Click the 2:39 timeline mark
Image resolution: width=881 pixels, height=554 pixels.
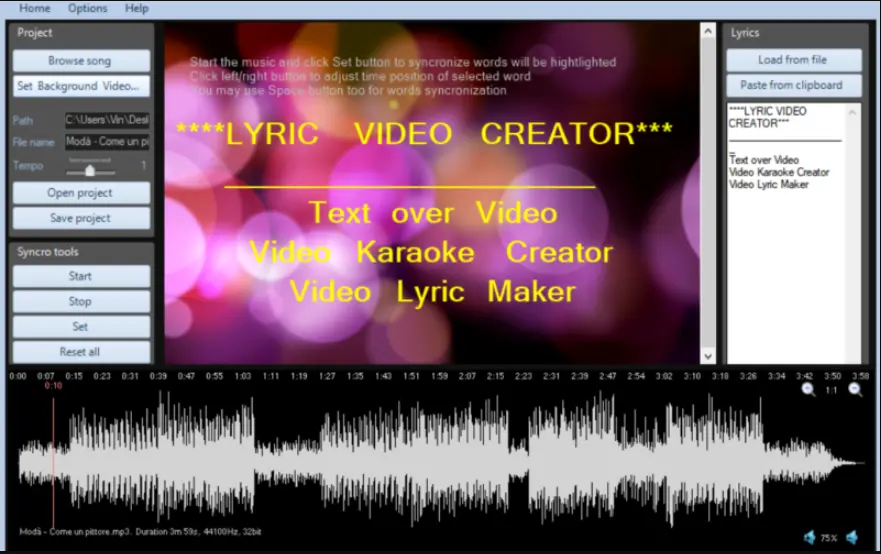point(579,376)
